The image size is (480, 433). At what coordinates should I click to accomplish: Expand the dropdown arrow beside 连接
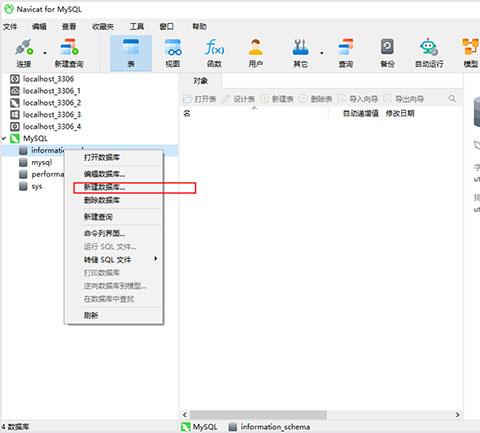(x=45, y=53)
